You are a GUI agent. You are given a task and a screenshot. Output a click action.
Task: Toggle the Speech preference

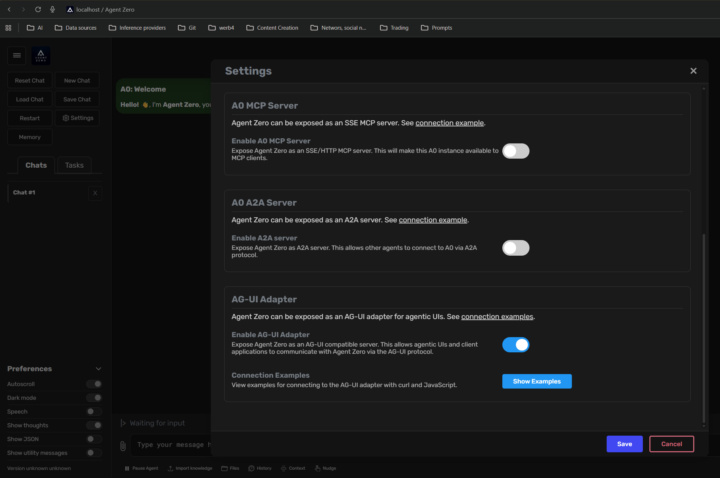coord(94,411)
